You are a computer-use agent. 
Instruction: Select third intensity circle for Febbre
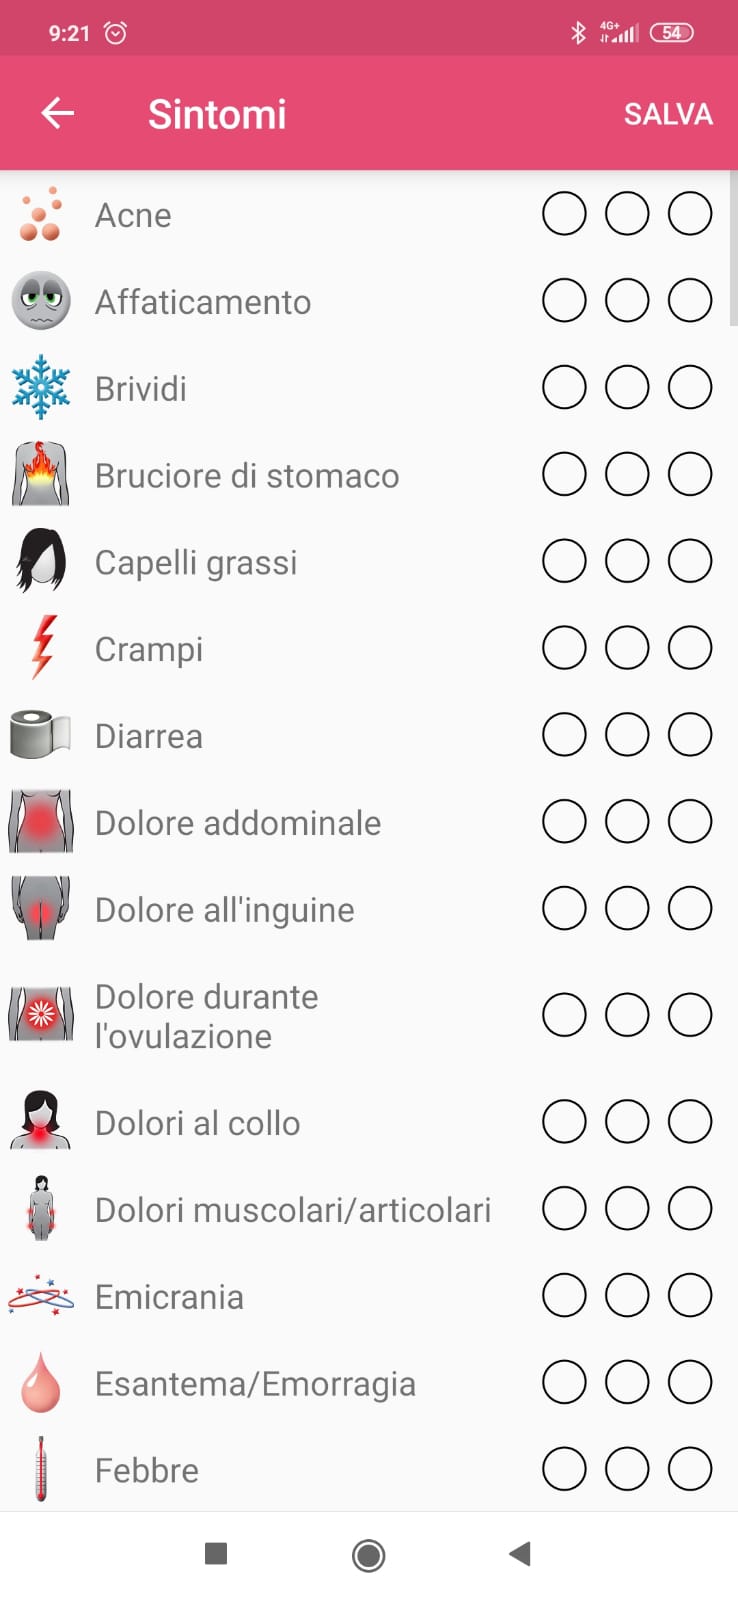pos(690,1469)
